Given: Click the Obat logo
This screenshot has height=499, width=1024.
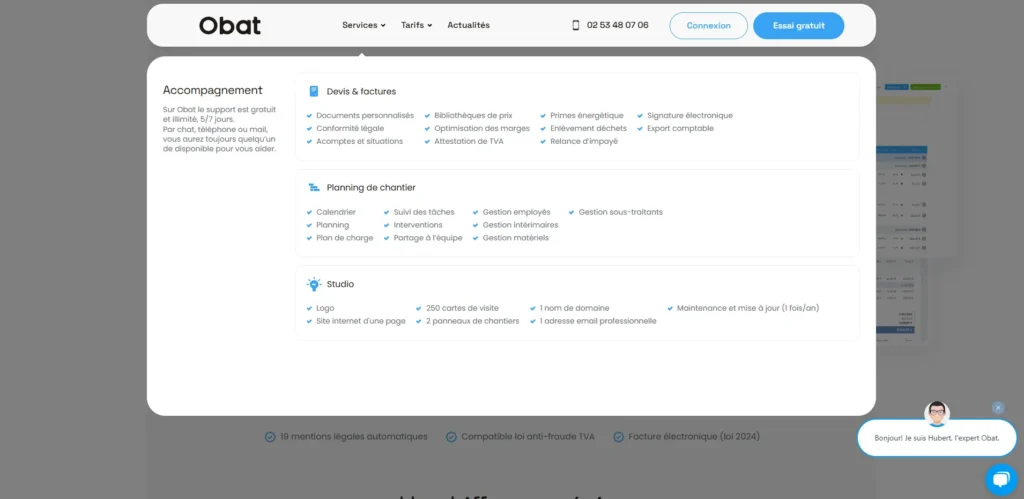Looking at the screenshot, I should tap(230, 25).
